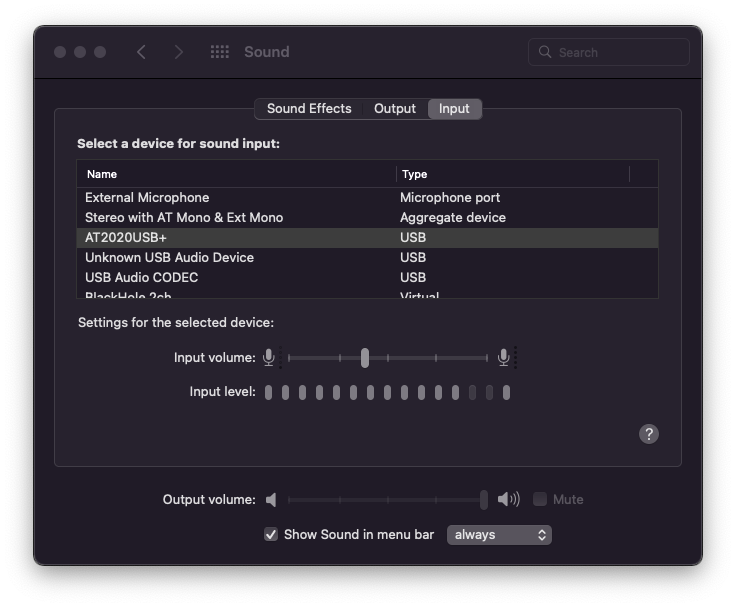Screen dimensions: 736x607
Task: Select the BlackHole 2ch device
Action: point(368,294)
